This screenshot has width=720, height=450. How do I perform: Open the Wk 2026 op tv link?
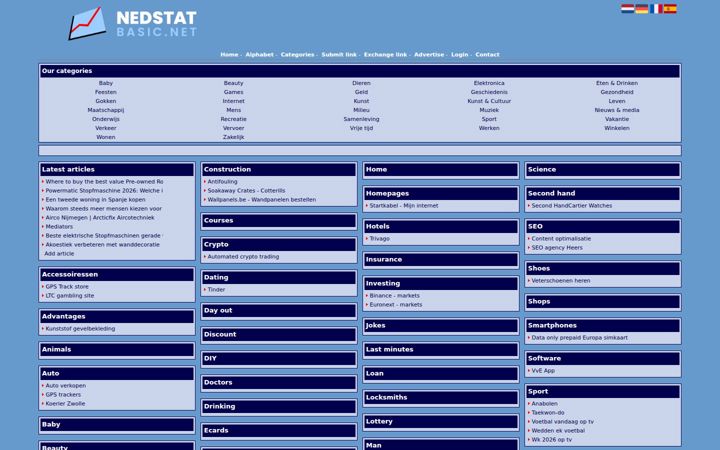pyautogui.click(x=551, y=440)
